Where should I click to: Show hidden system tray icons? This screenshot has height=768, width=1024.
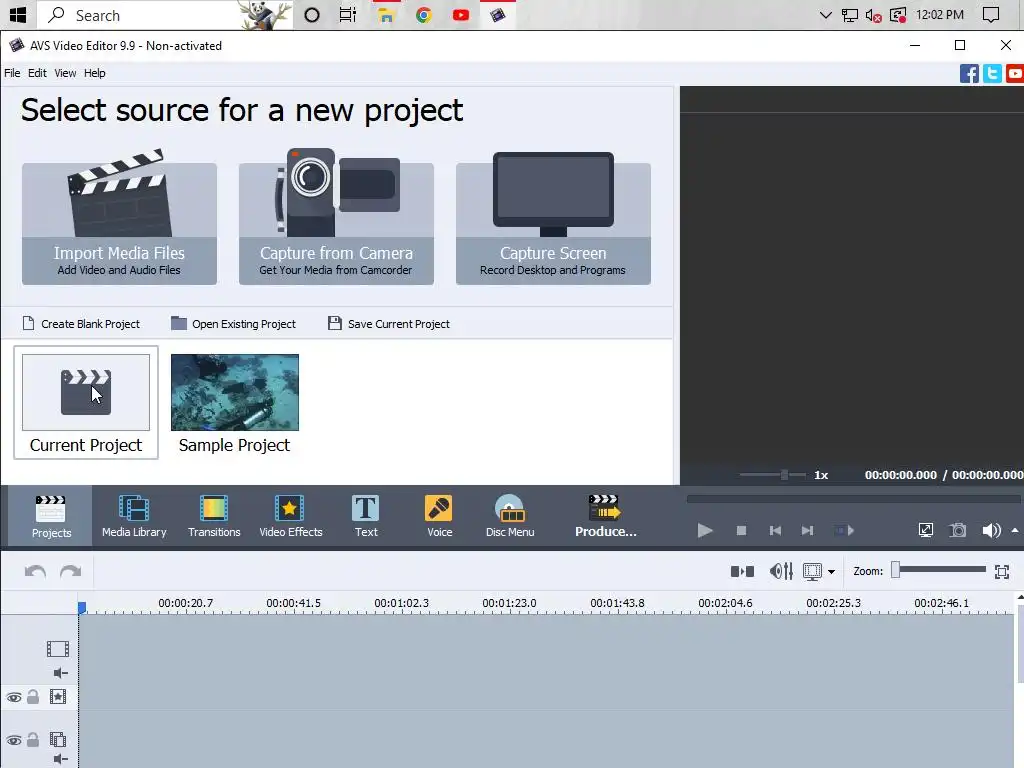pyautogui.click(x=825, y=14)
